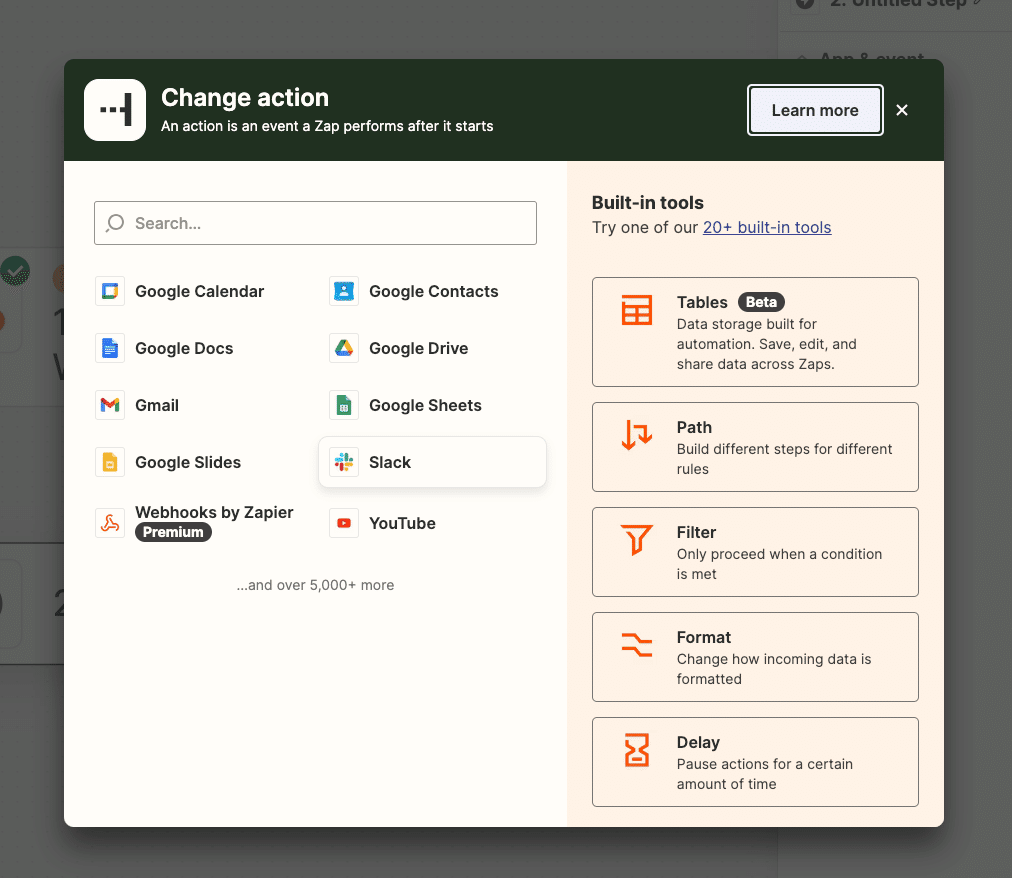
Task: Click the Change action title
Action: (245, 97)
